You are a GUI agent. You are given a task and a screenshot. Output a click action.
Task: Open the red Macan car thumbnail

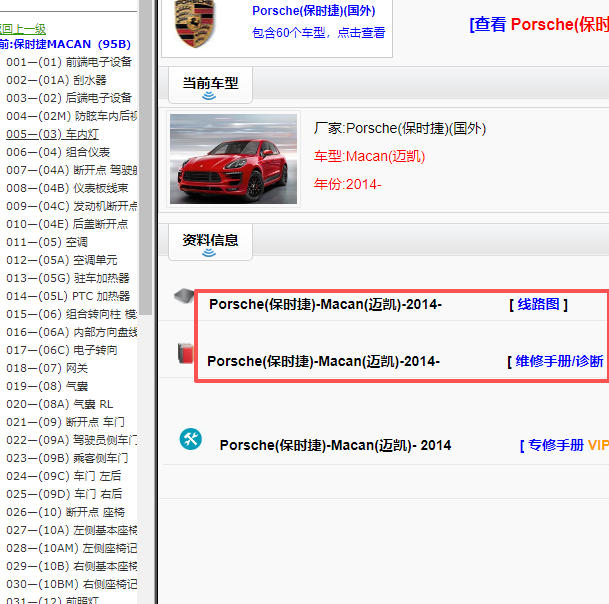[x=233, y=158]
